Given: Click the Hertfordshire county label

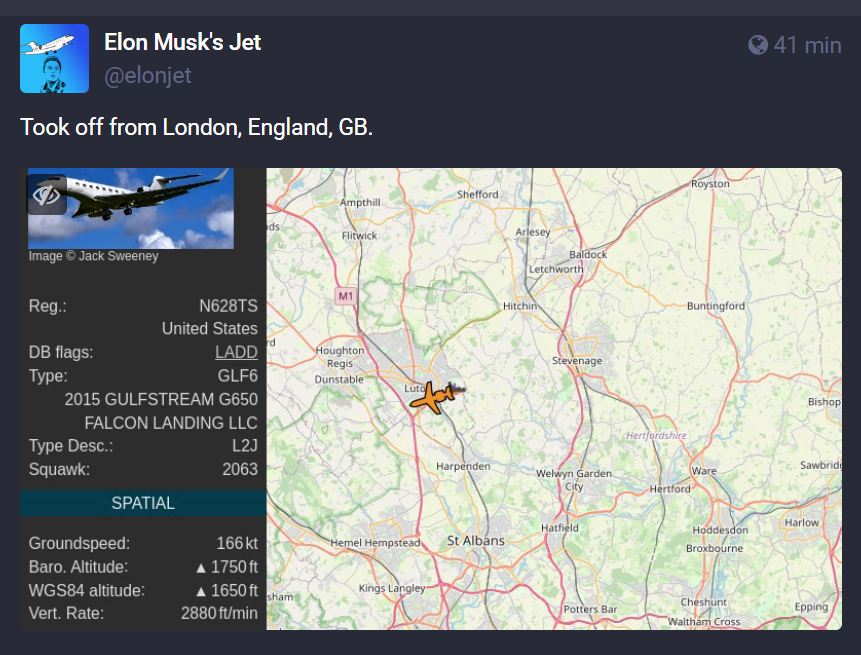Looking at the screenshot, I should [656, 435].
